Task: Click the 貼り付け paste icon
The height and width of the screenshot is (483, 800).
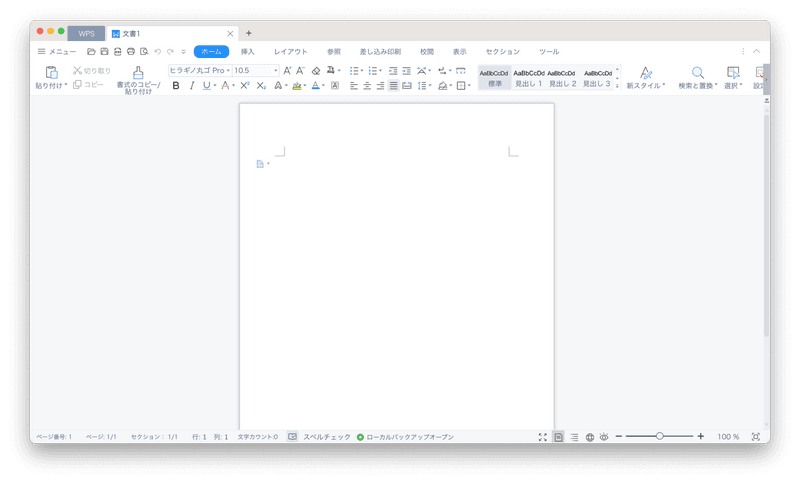Action: (52, 72)
